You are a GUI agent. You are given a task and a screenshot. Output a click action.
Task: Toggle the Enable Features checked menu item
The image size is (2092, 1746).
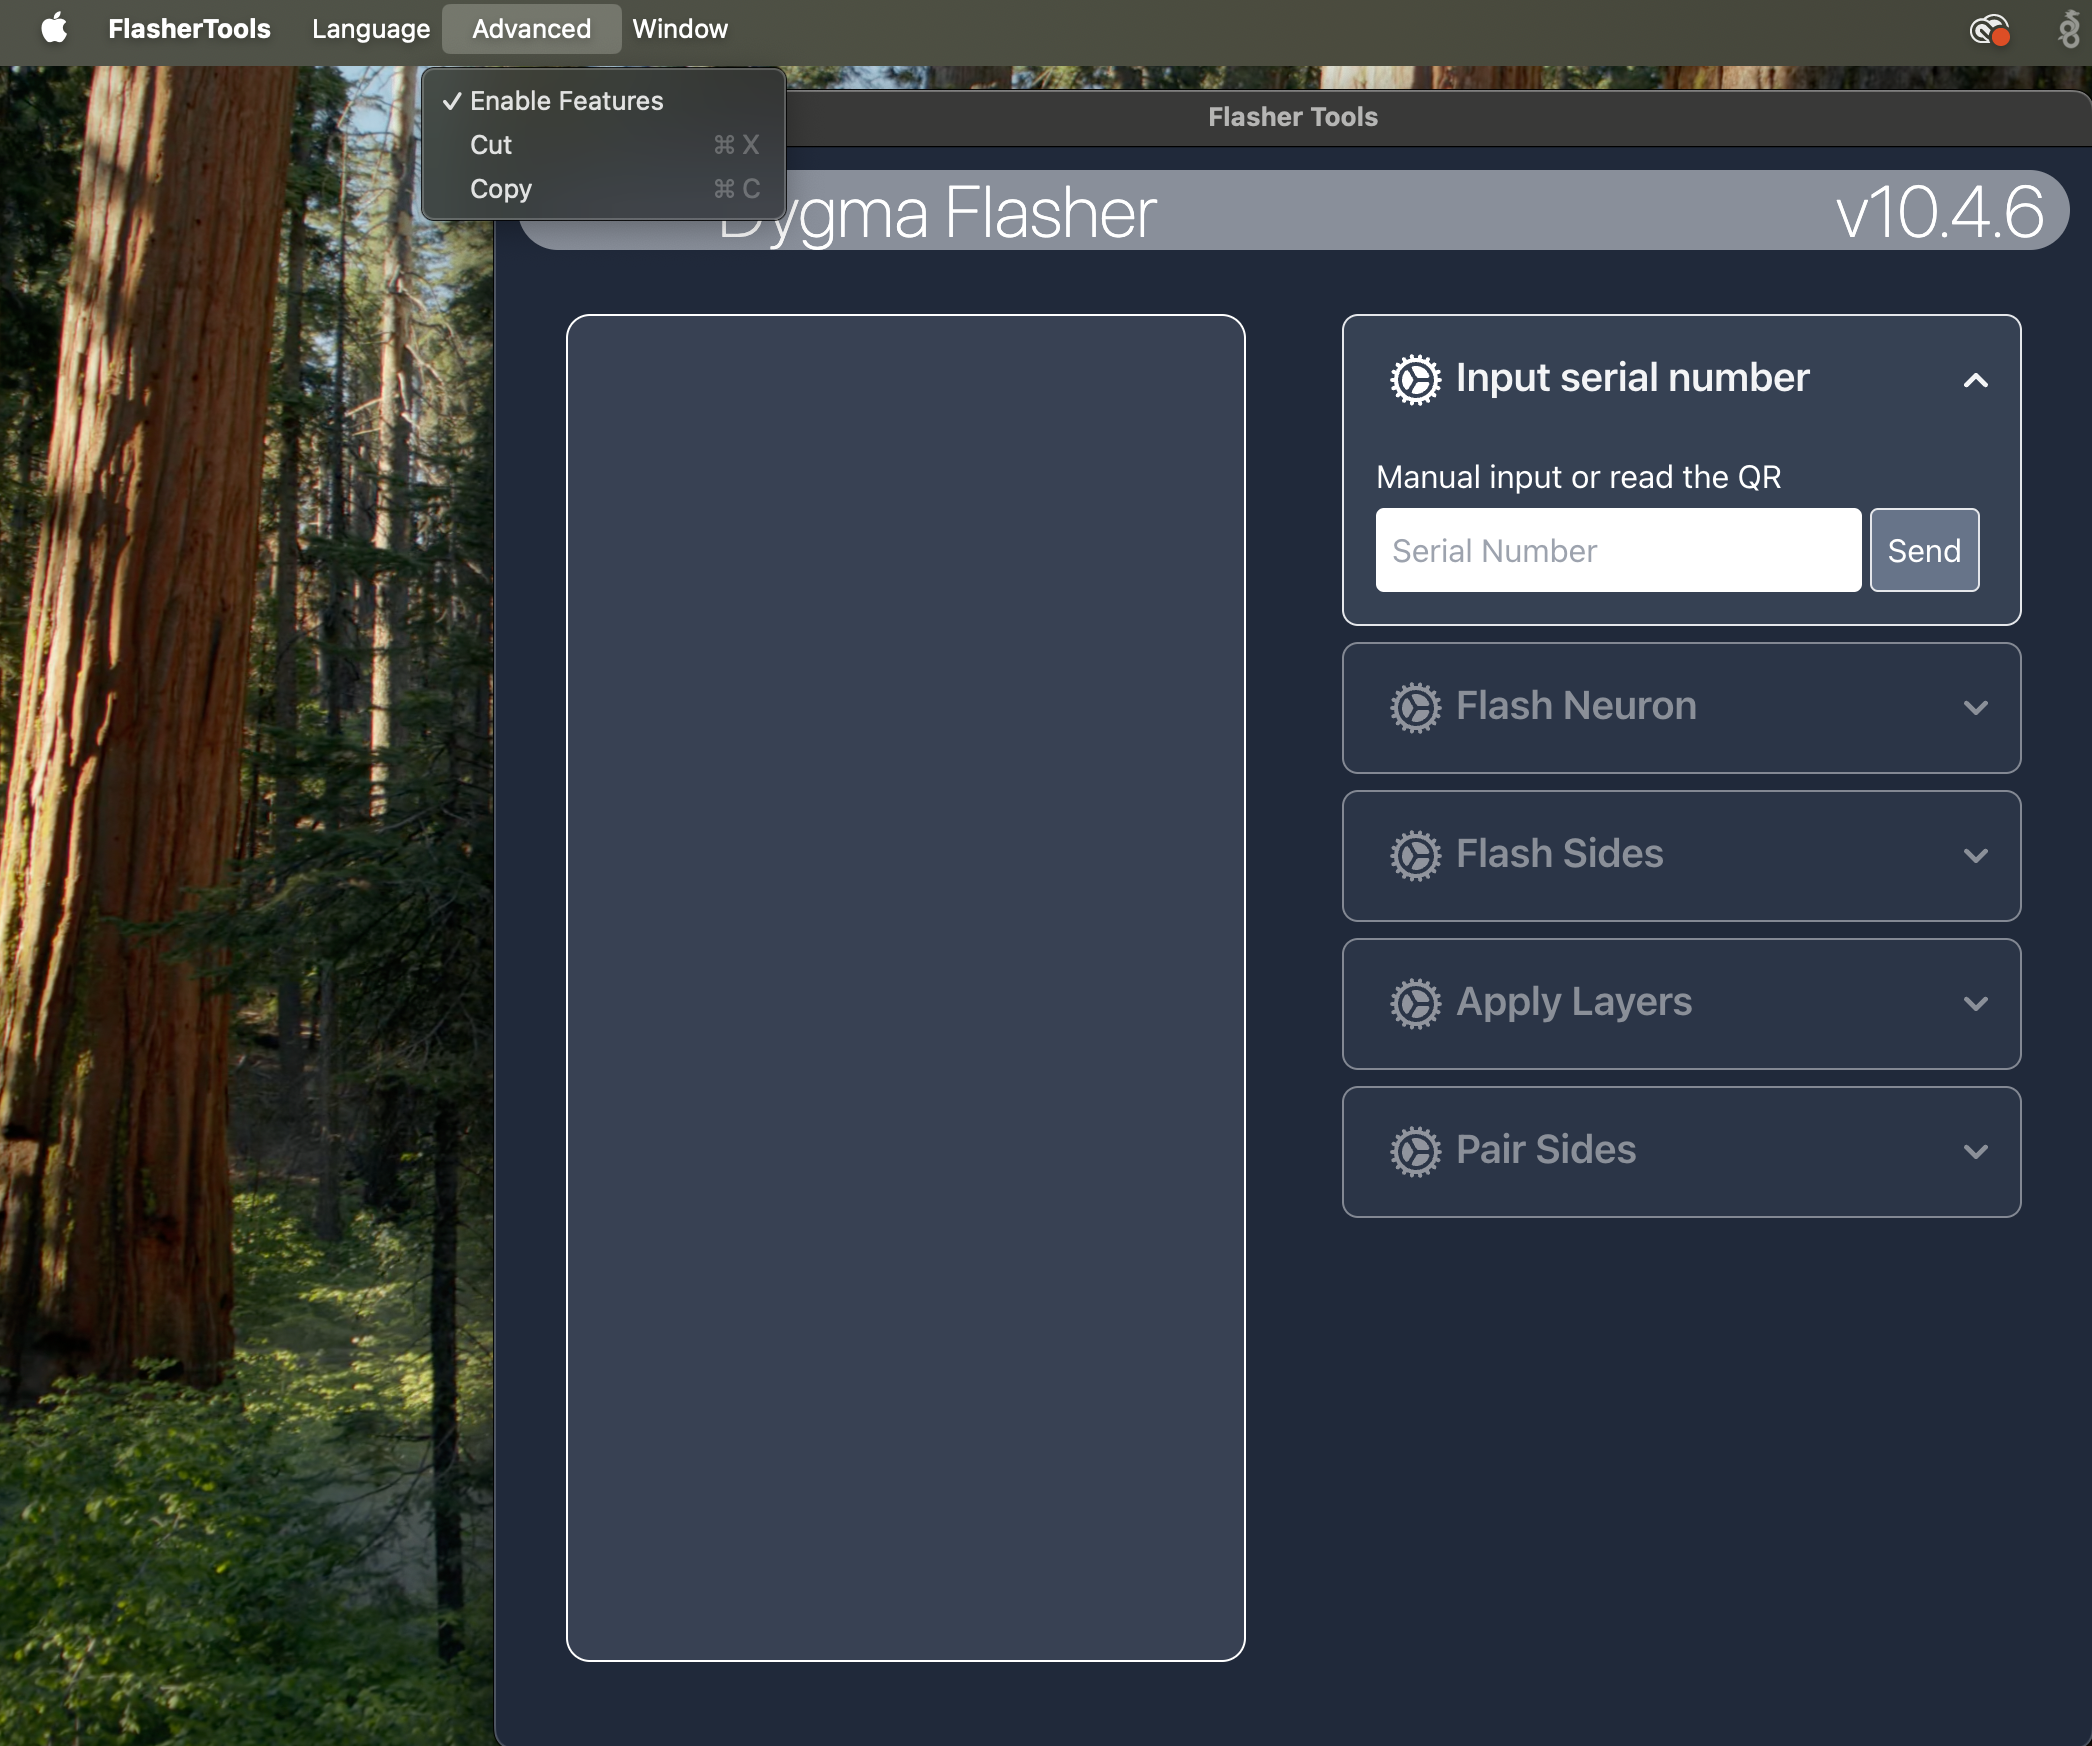click(x=603, y=101)
